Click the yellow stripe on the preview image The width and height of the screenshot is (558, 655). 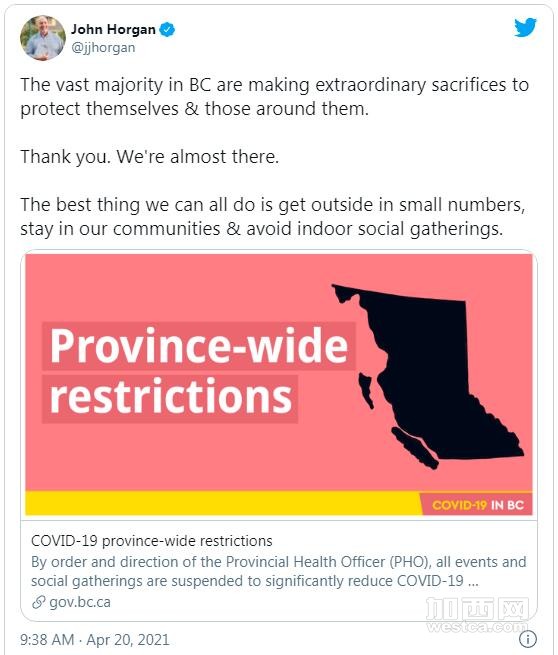(223, 503)
